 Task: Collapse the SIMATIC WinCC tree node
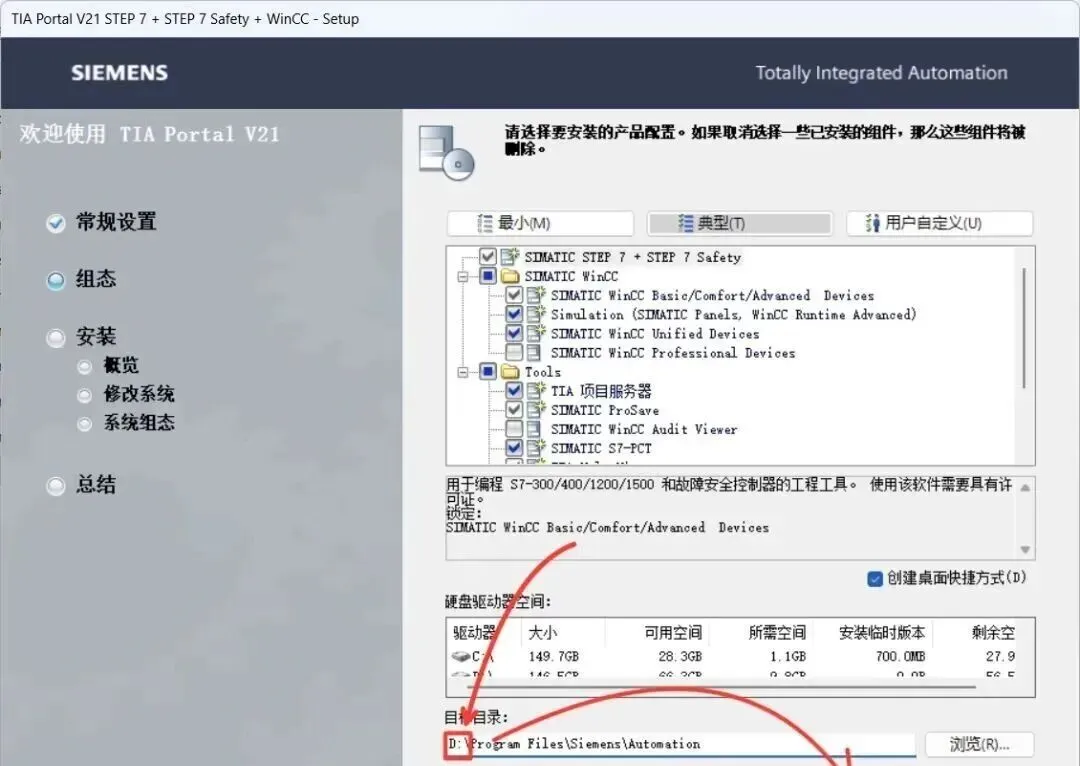pos(463,277)
